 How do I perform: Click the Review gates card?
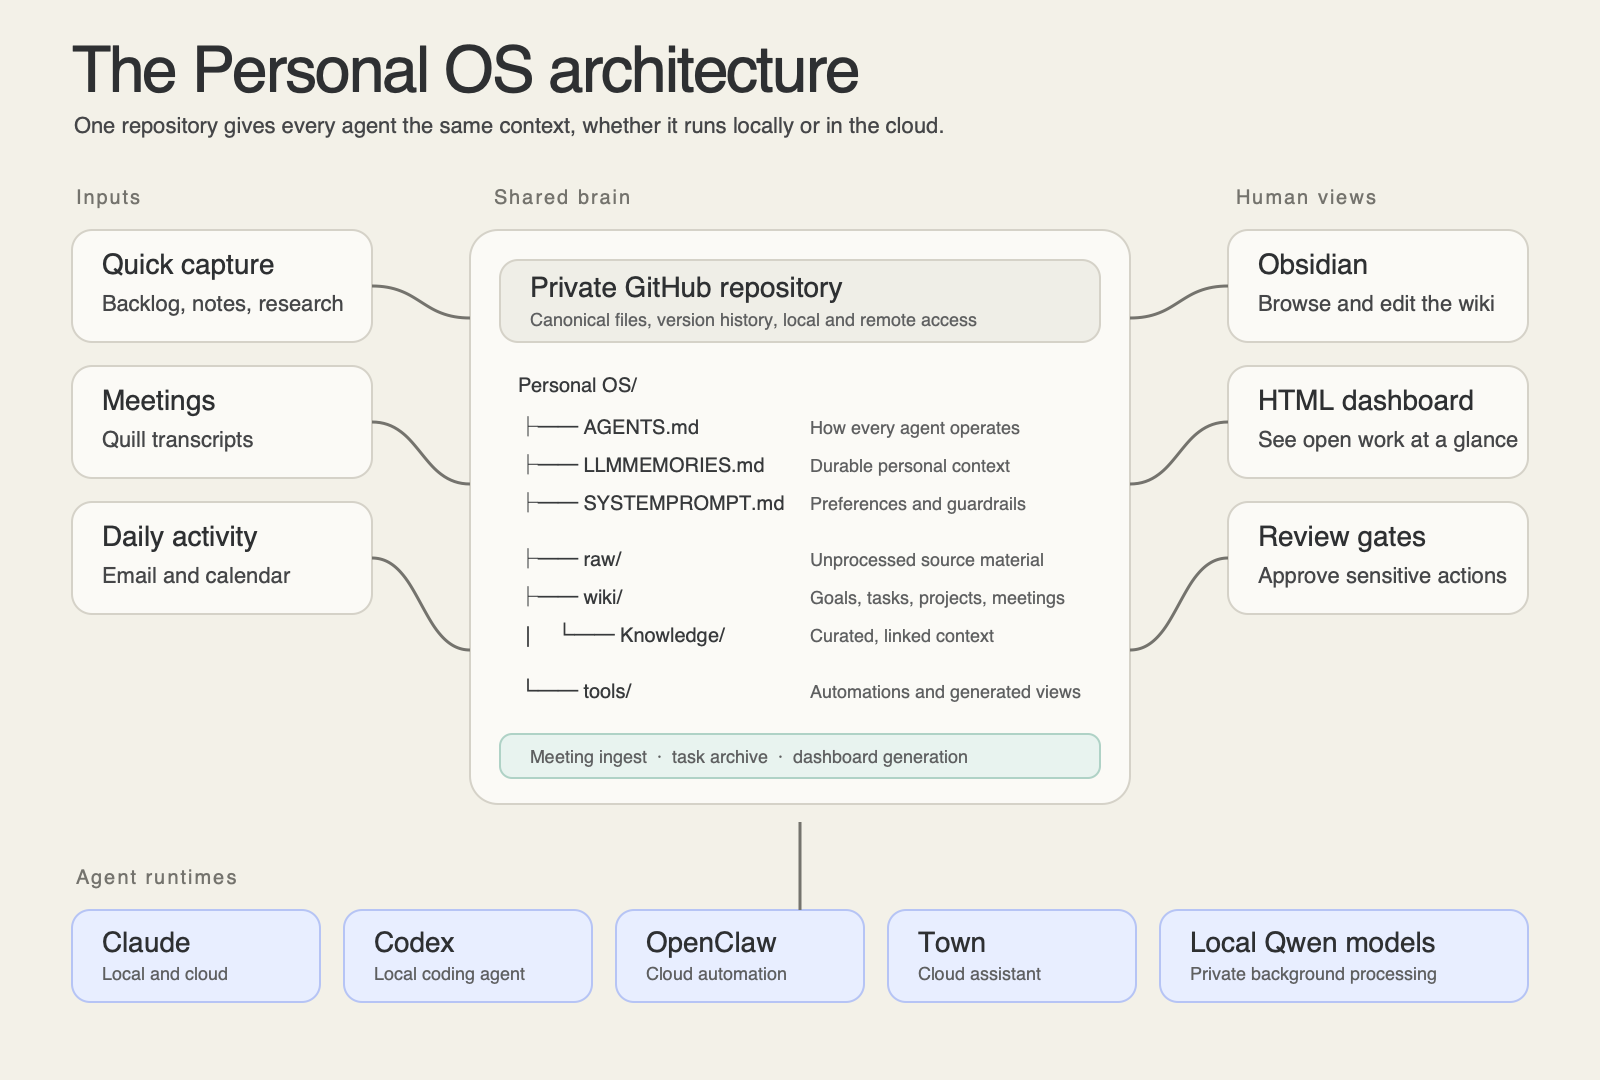point(1378,558)
